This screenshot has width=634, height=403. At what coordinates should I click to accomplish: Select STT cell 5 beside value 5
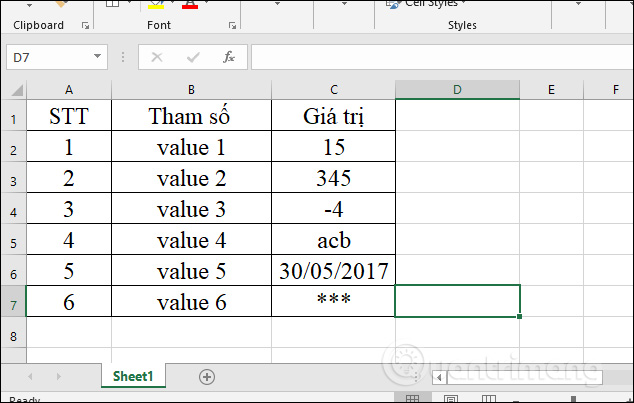(69, 271)
